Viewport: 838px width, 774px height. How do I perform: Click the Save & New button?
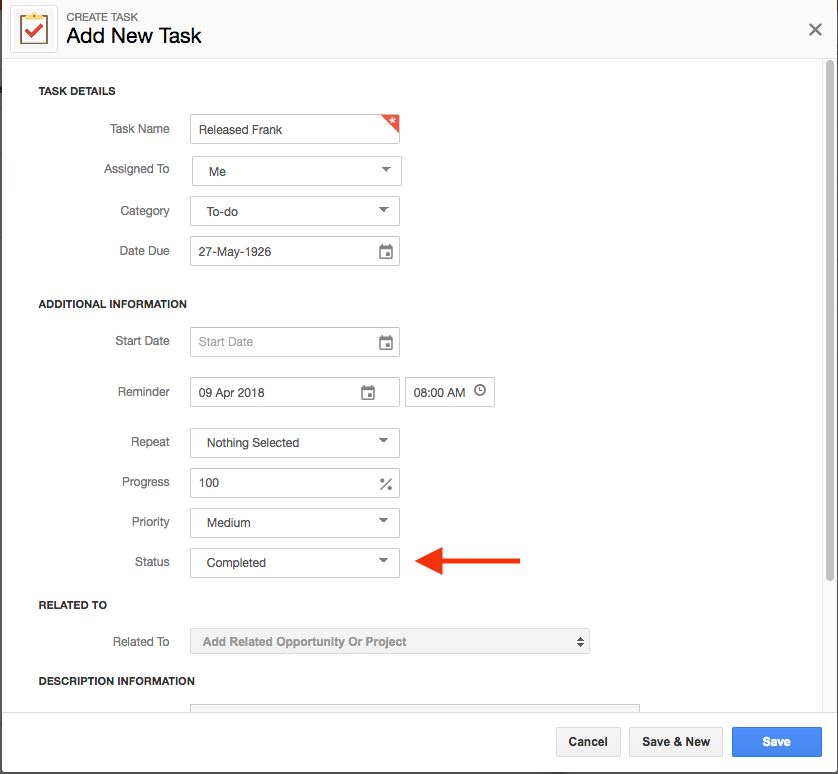[676, 742]
